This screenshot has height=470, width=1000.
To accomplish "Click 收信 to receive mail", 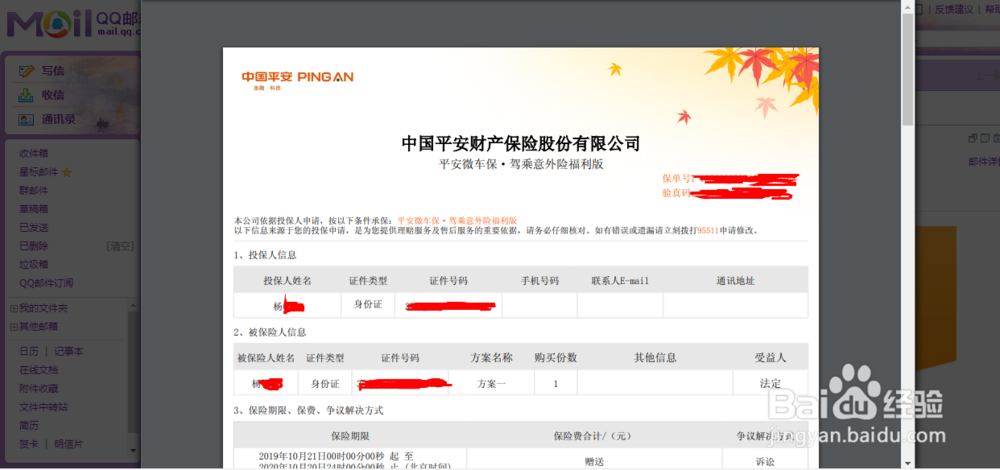I will coord(53,95).
